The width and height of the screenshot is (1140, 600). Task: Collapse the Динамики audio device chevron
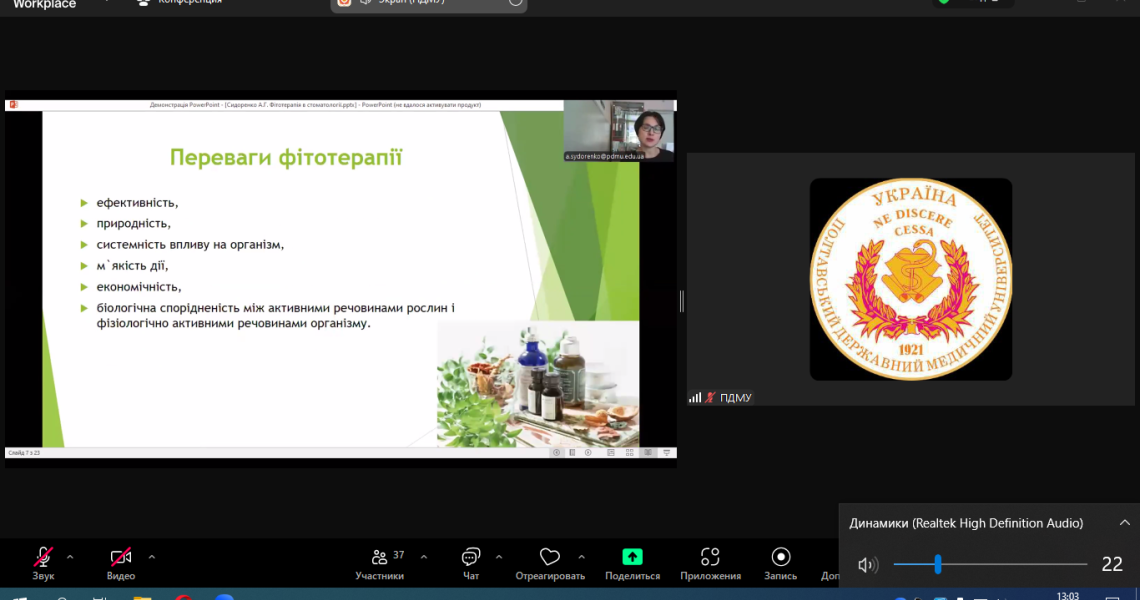coord(1124,523)
